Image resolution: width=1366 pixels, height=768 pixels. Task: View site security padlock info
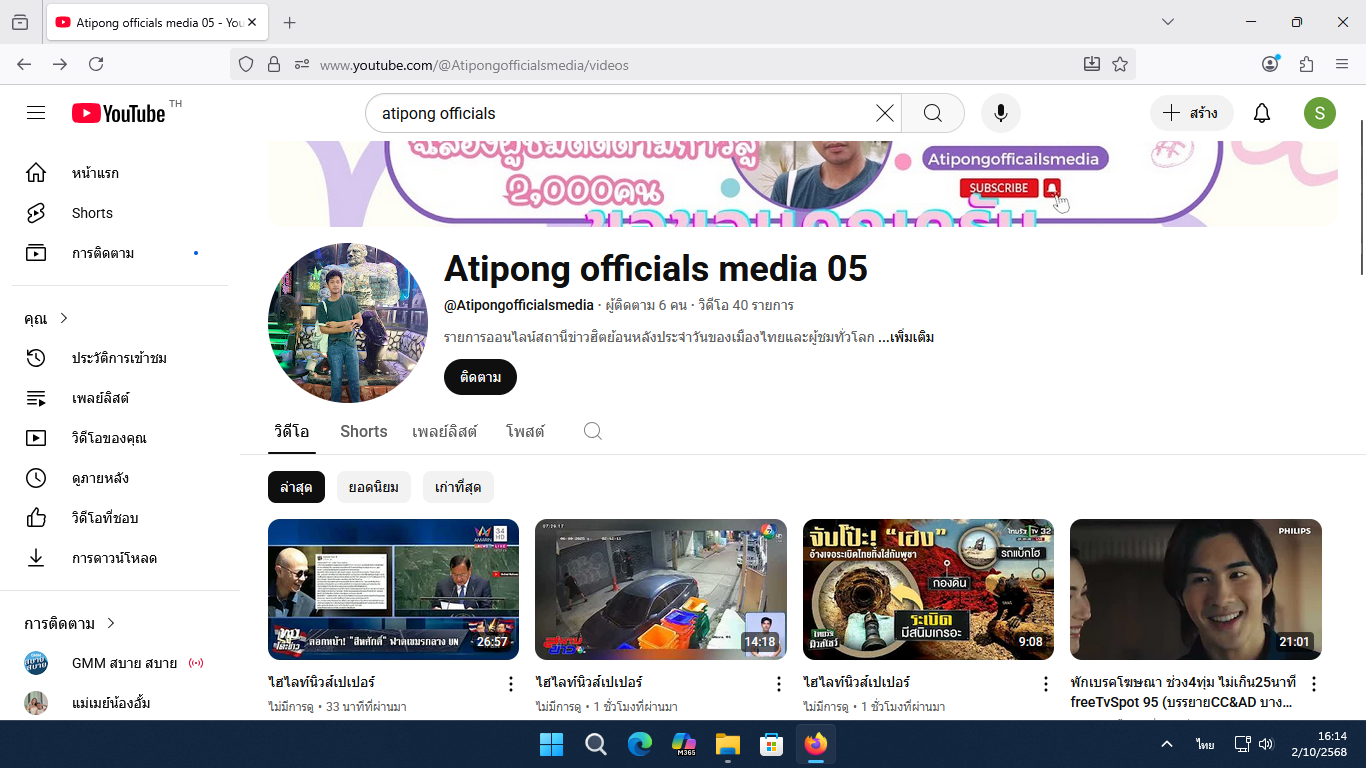point(274,64)
